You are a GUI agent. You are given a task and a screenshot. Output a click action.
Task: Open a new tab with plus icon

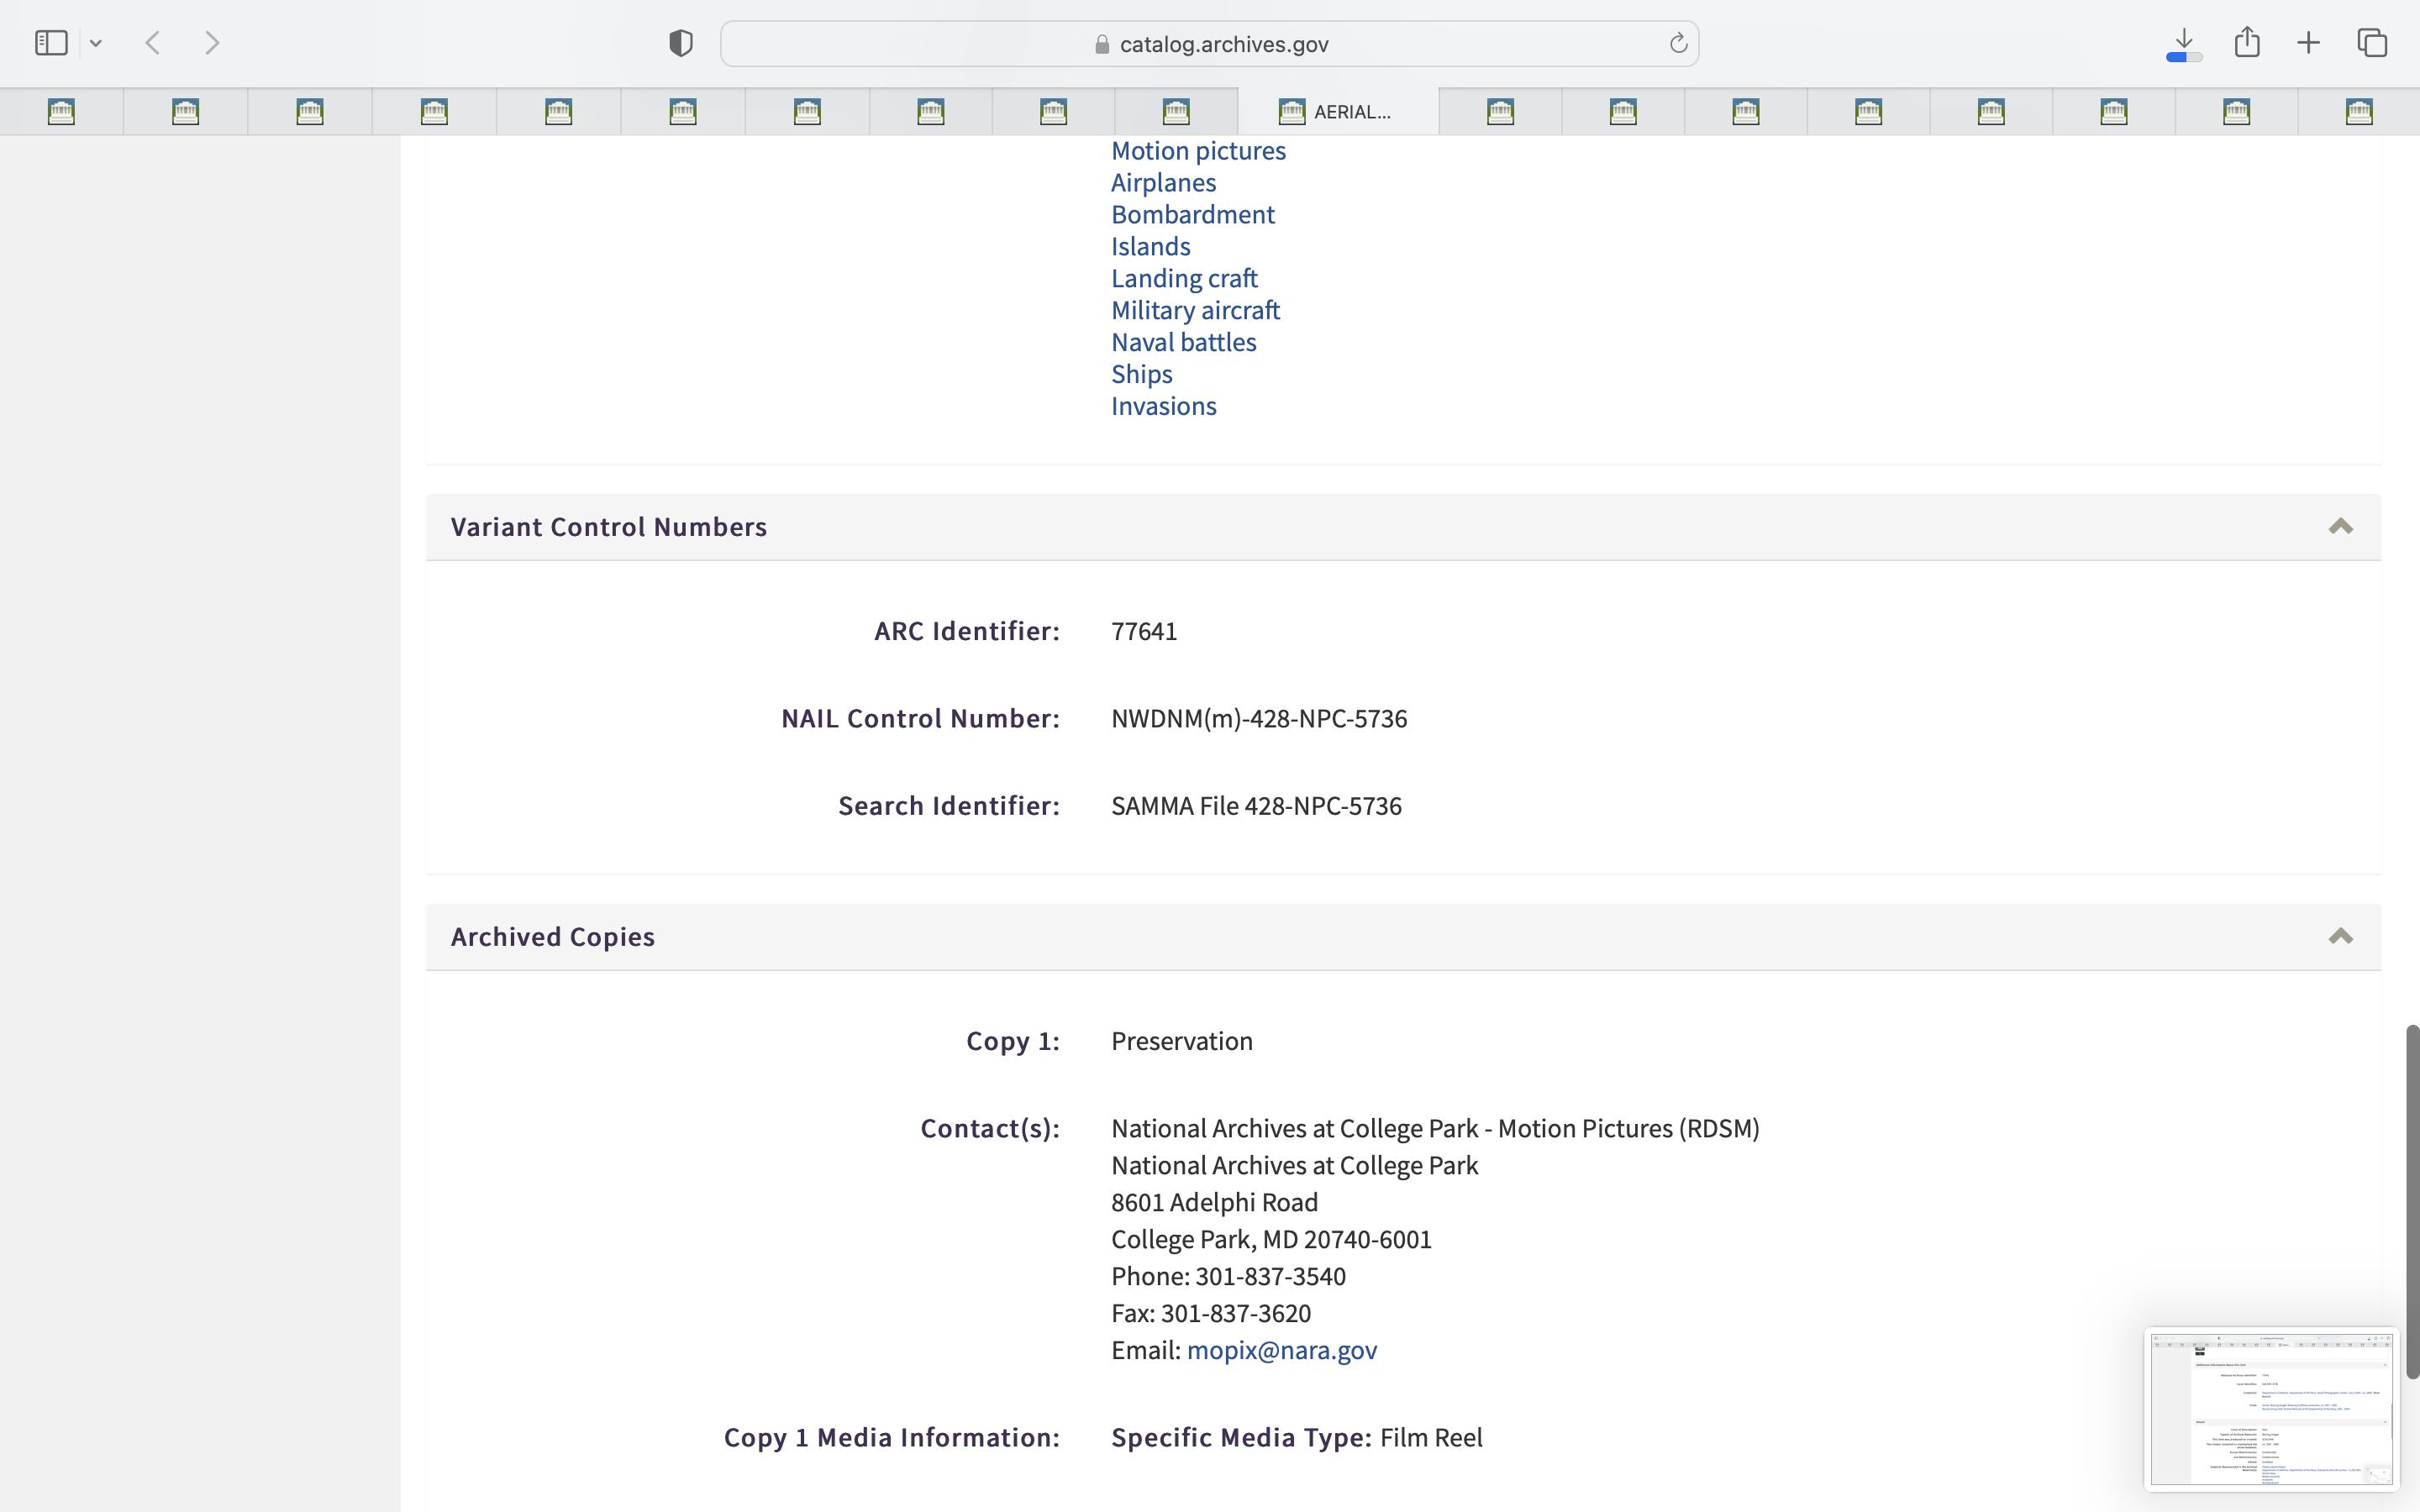(2309, 43)
